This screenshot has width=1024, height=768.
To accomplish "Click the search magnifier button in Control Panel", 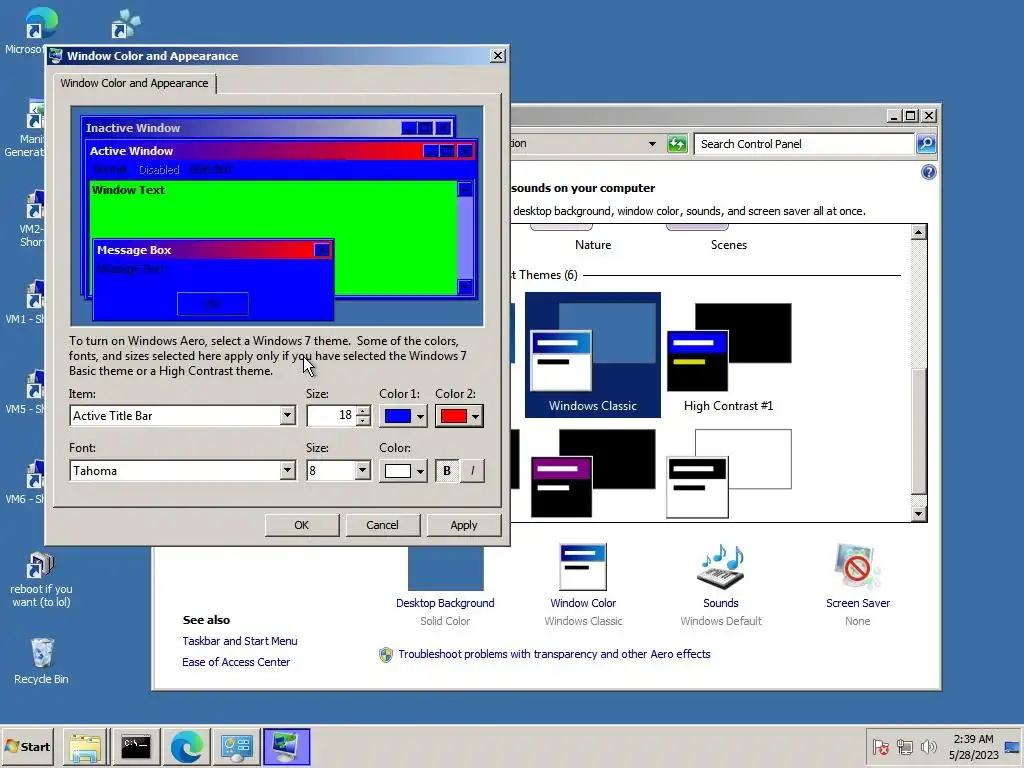I will click(x=926, y=144).
